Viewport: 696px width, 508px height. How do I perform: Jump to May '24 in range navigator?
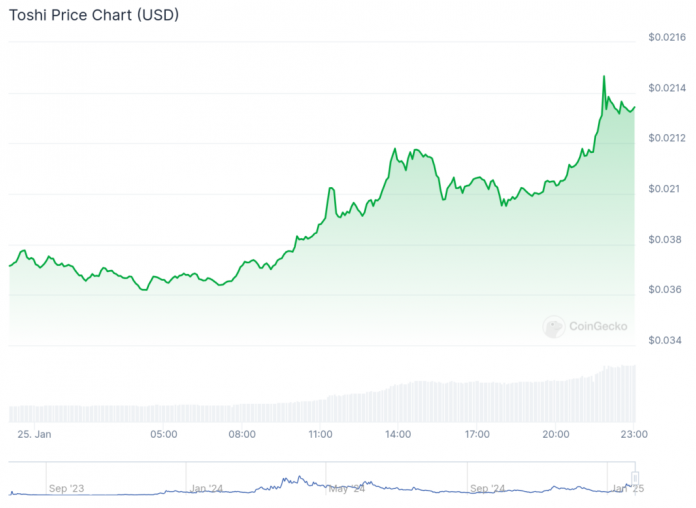[x=345, y=488]
